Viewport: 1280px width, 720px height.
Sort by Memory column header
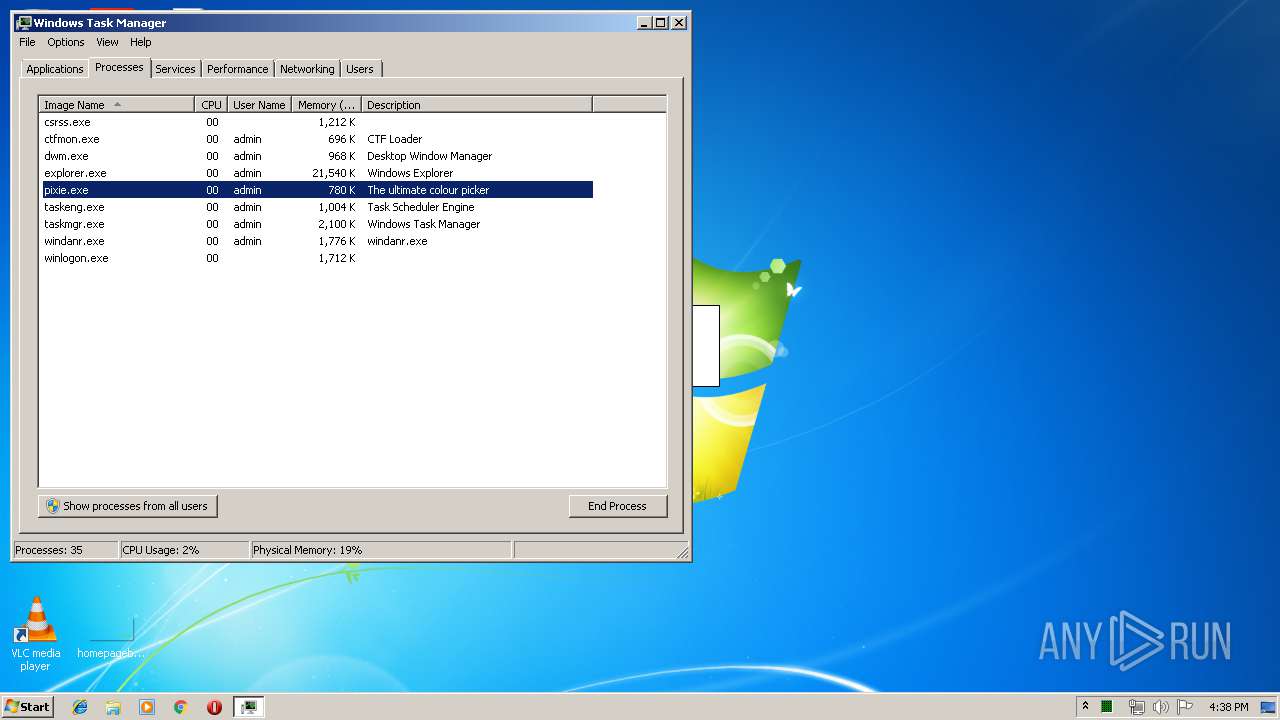[326, 105]
